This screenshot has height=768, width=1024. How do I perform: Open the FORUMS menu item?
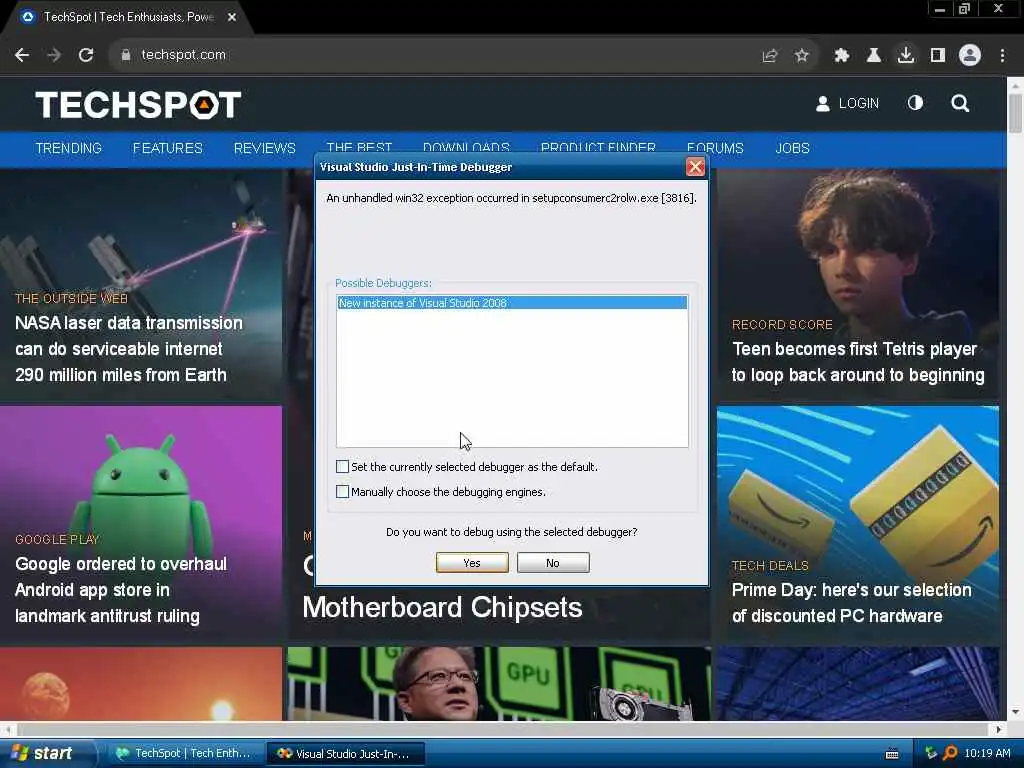click(x=715, y=148)
